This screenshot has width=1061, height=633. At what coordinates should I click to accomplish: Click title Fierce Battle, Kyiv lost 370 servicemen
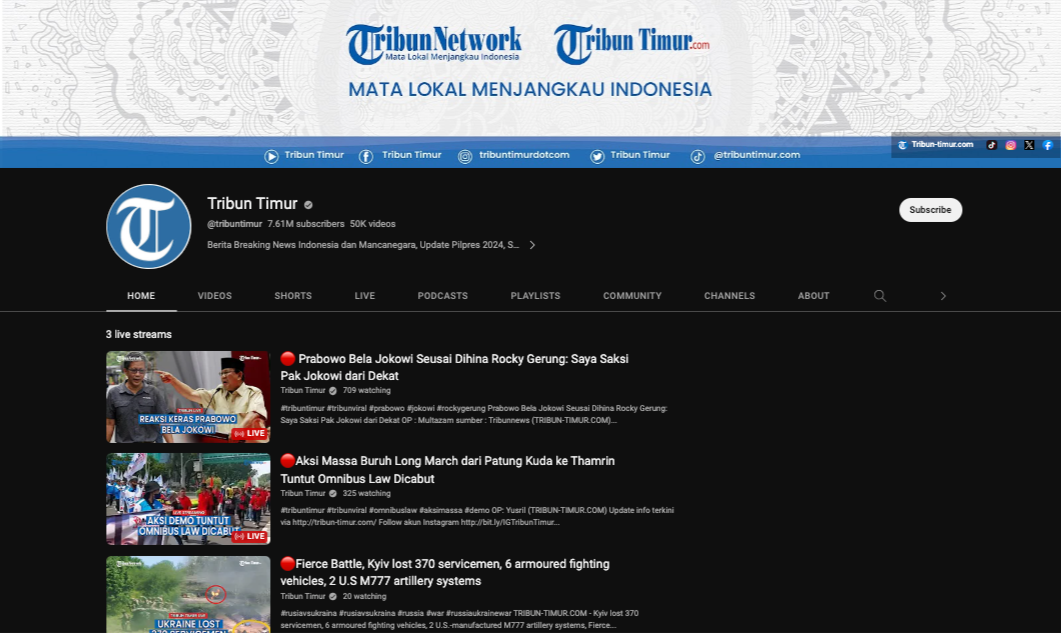pos(445,572)
